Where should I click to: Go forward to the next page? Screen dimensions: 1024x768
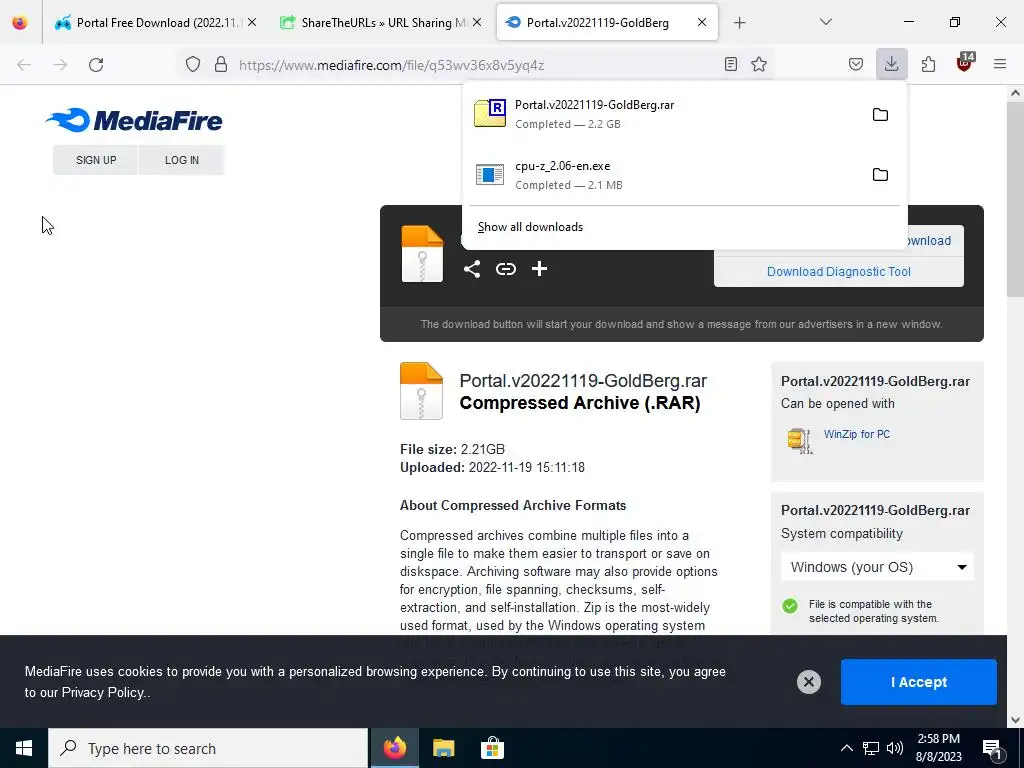[x=60, y=65]
